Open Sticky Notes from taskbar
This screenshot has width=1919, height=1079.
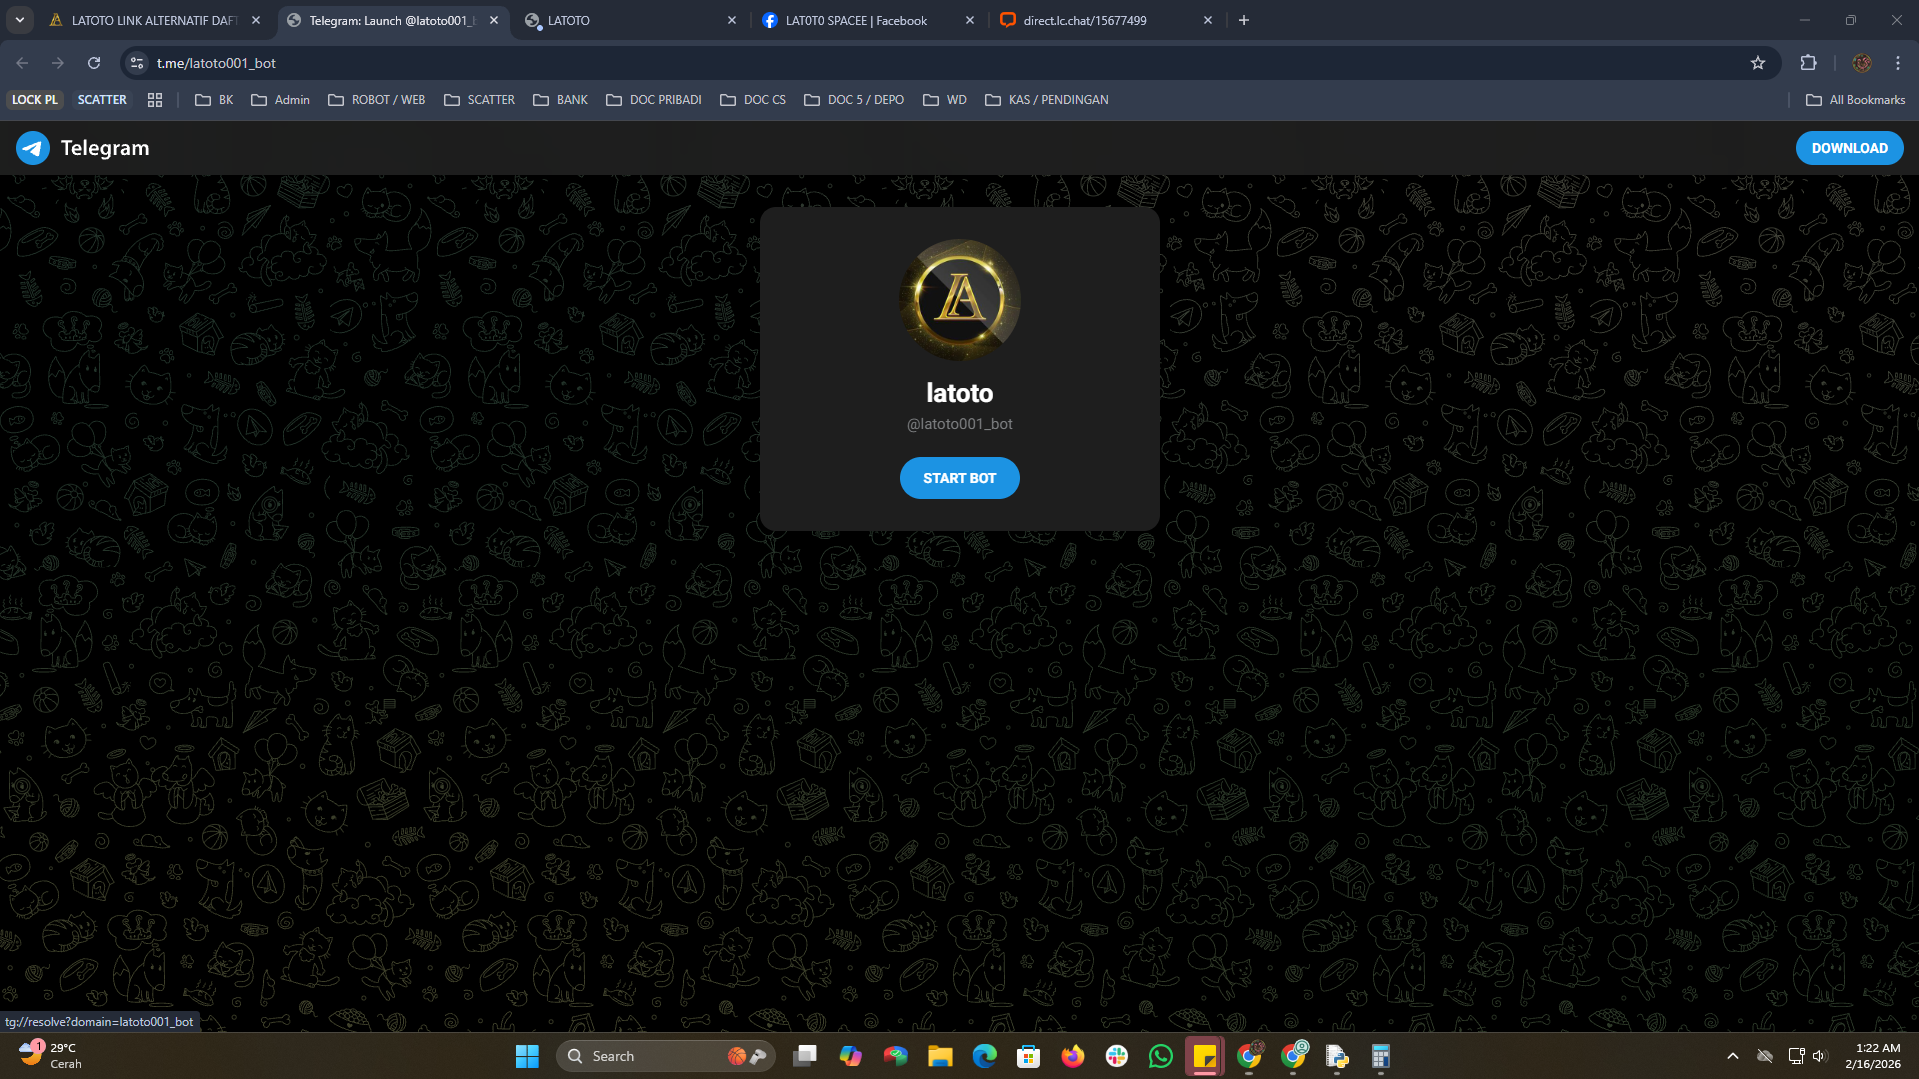tap(1205, 1056)
